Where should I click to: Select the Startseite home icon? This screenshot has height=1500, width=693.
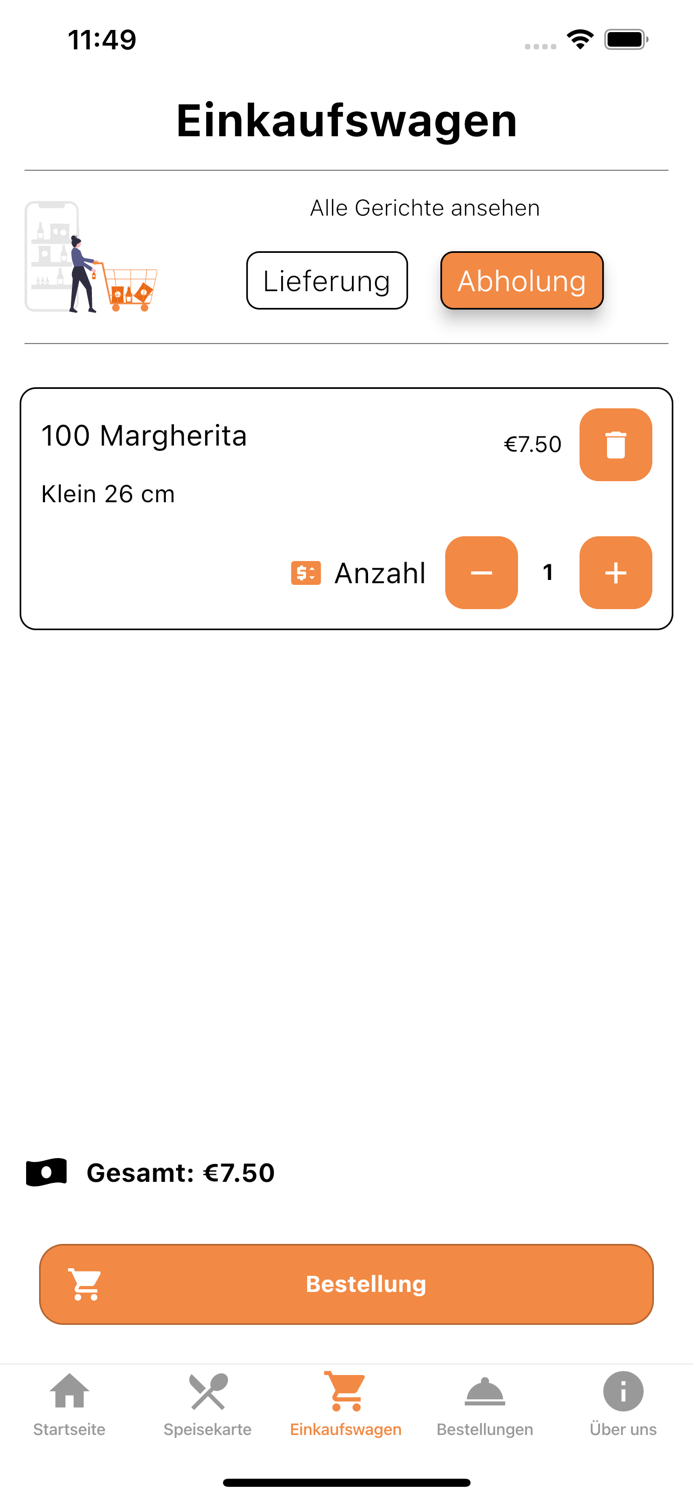pyautogui.click(x=69, y=1391)
